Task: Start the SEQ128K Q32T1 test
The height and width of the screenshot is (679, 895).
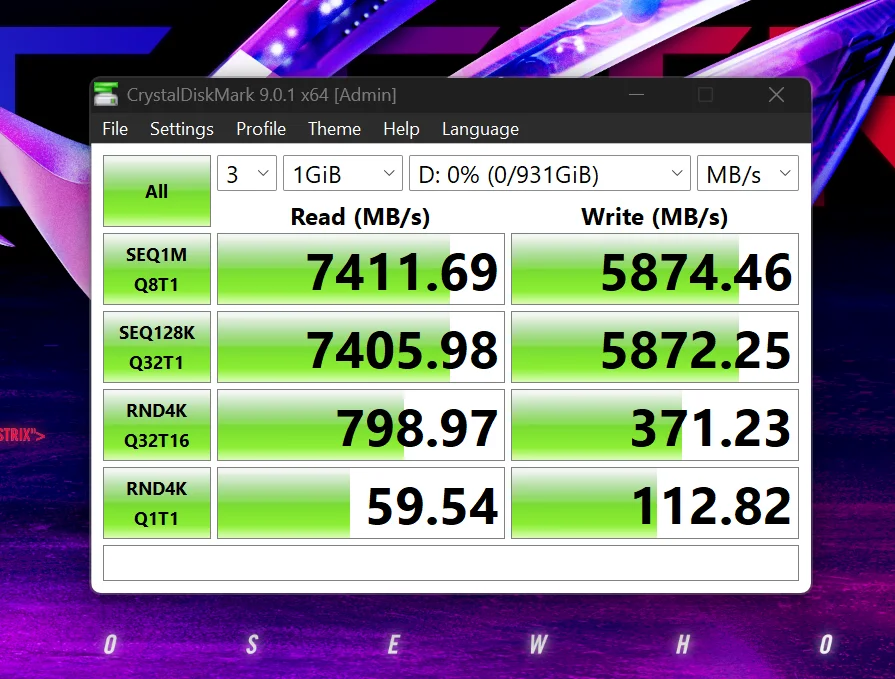Action: tap(157, 347)
